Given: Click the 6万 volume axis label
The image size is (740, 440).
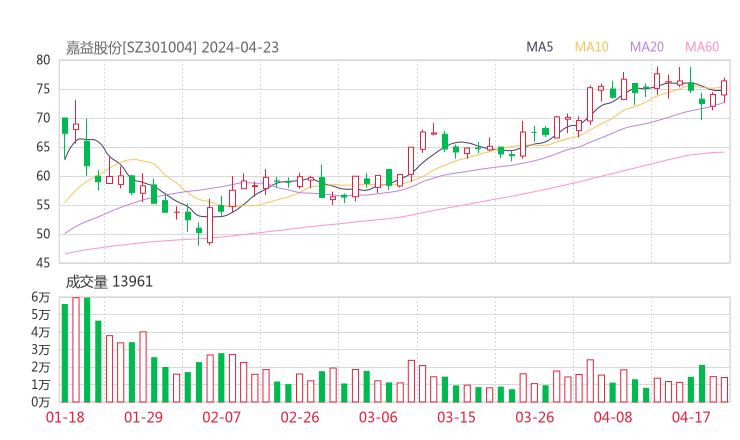Looking at the screenshot, I should [x=41, y=297].
